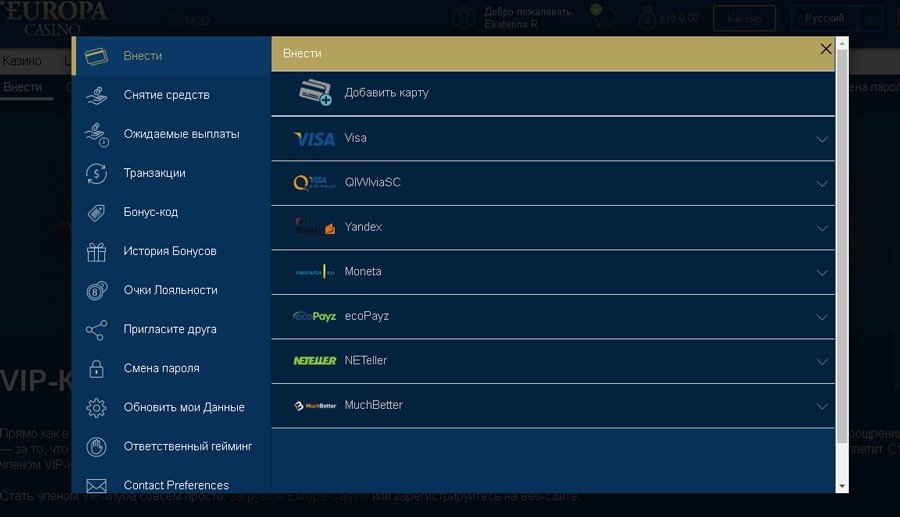This screenshot has height=517, width=900.
Task: Click the gift box icon for История Бонусов
Action: pyautogui.click(x=96, y=251)
